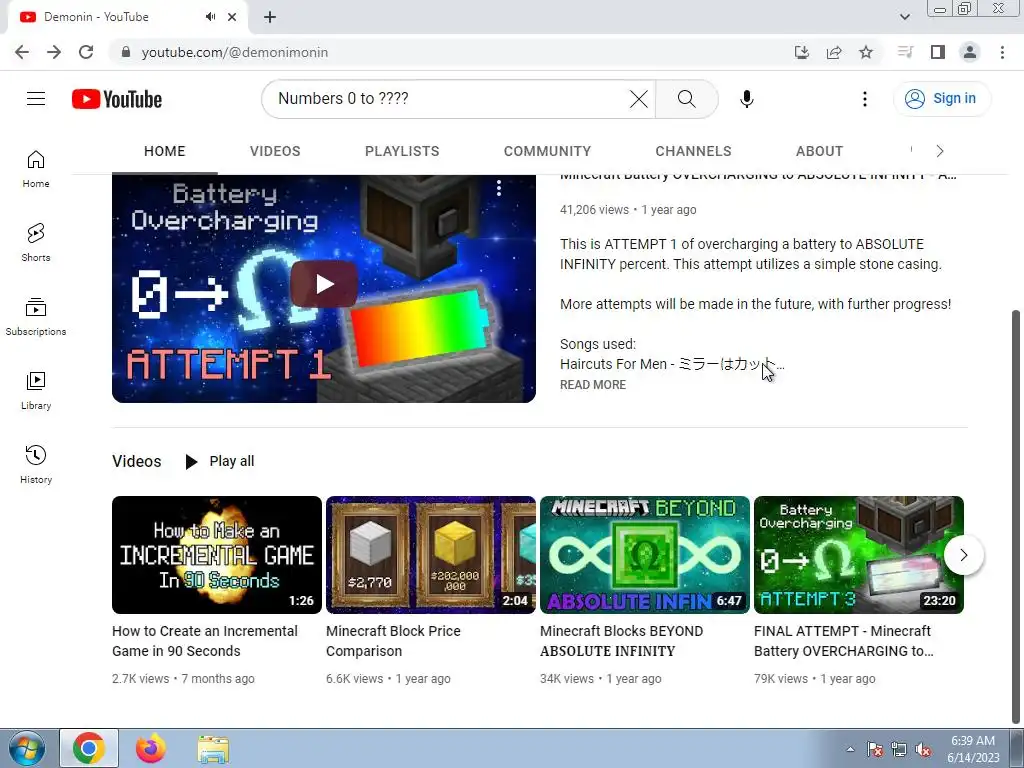Image resolution: width=1024 pixels, height=768 pixels.
Task: Reload the page
Action: coord(86,52)
